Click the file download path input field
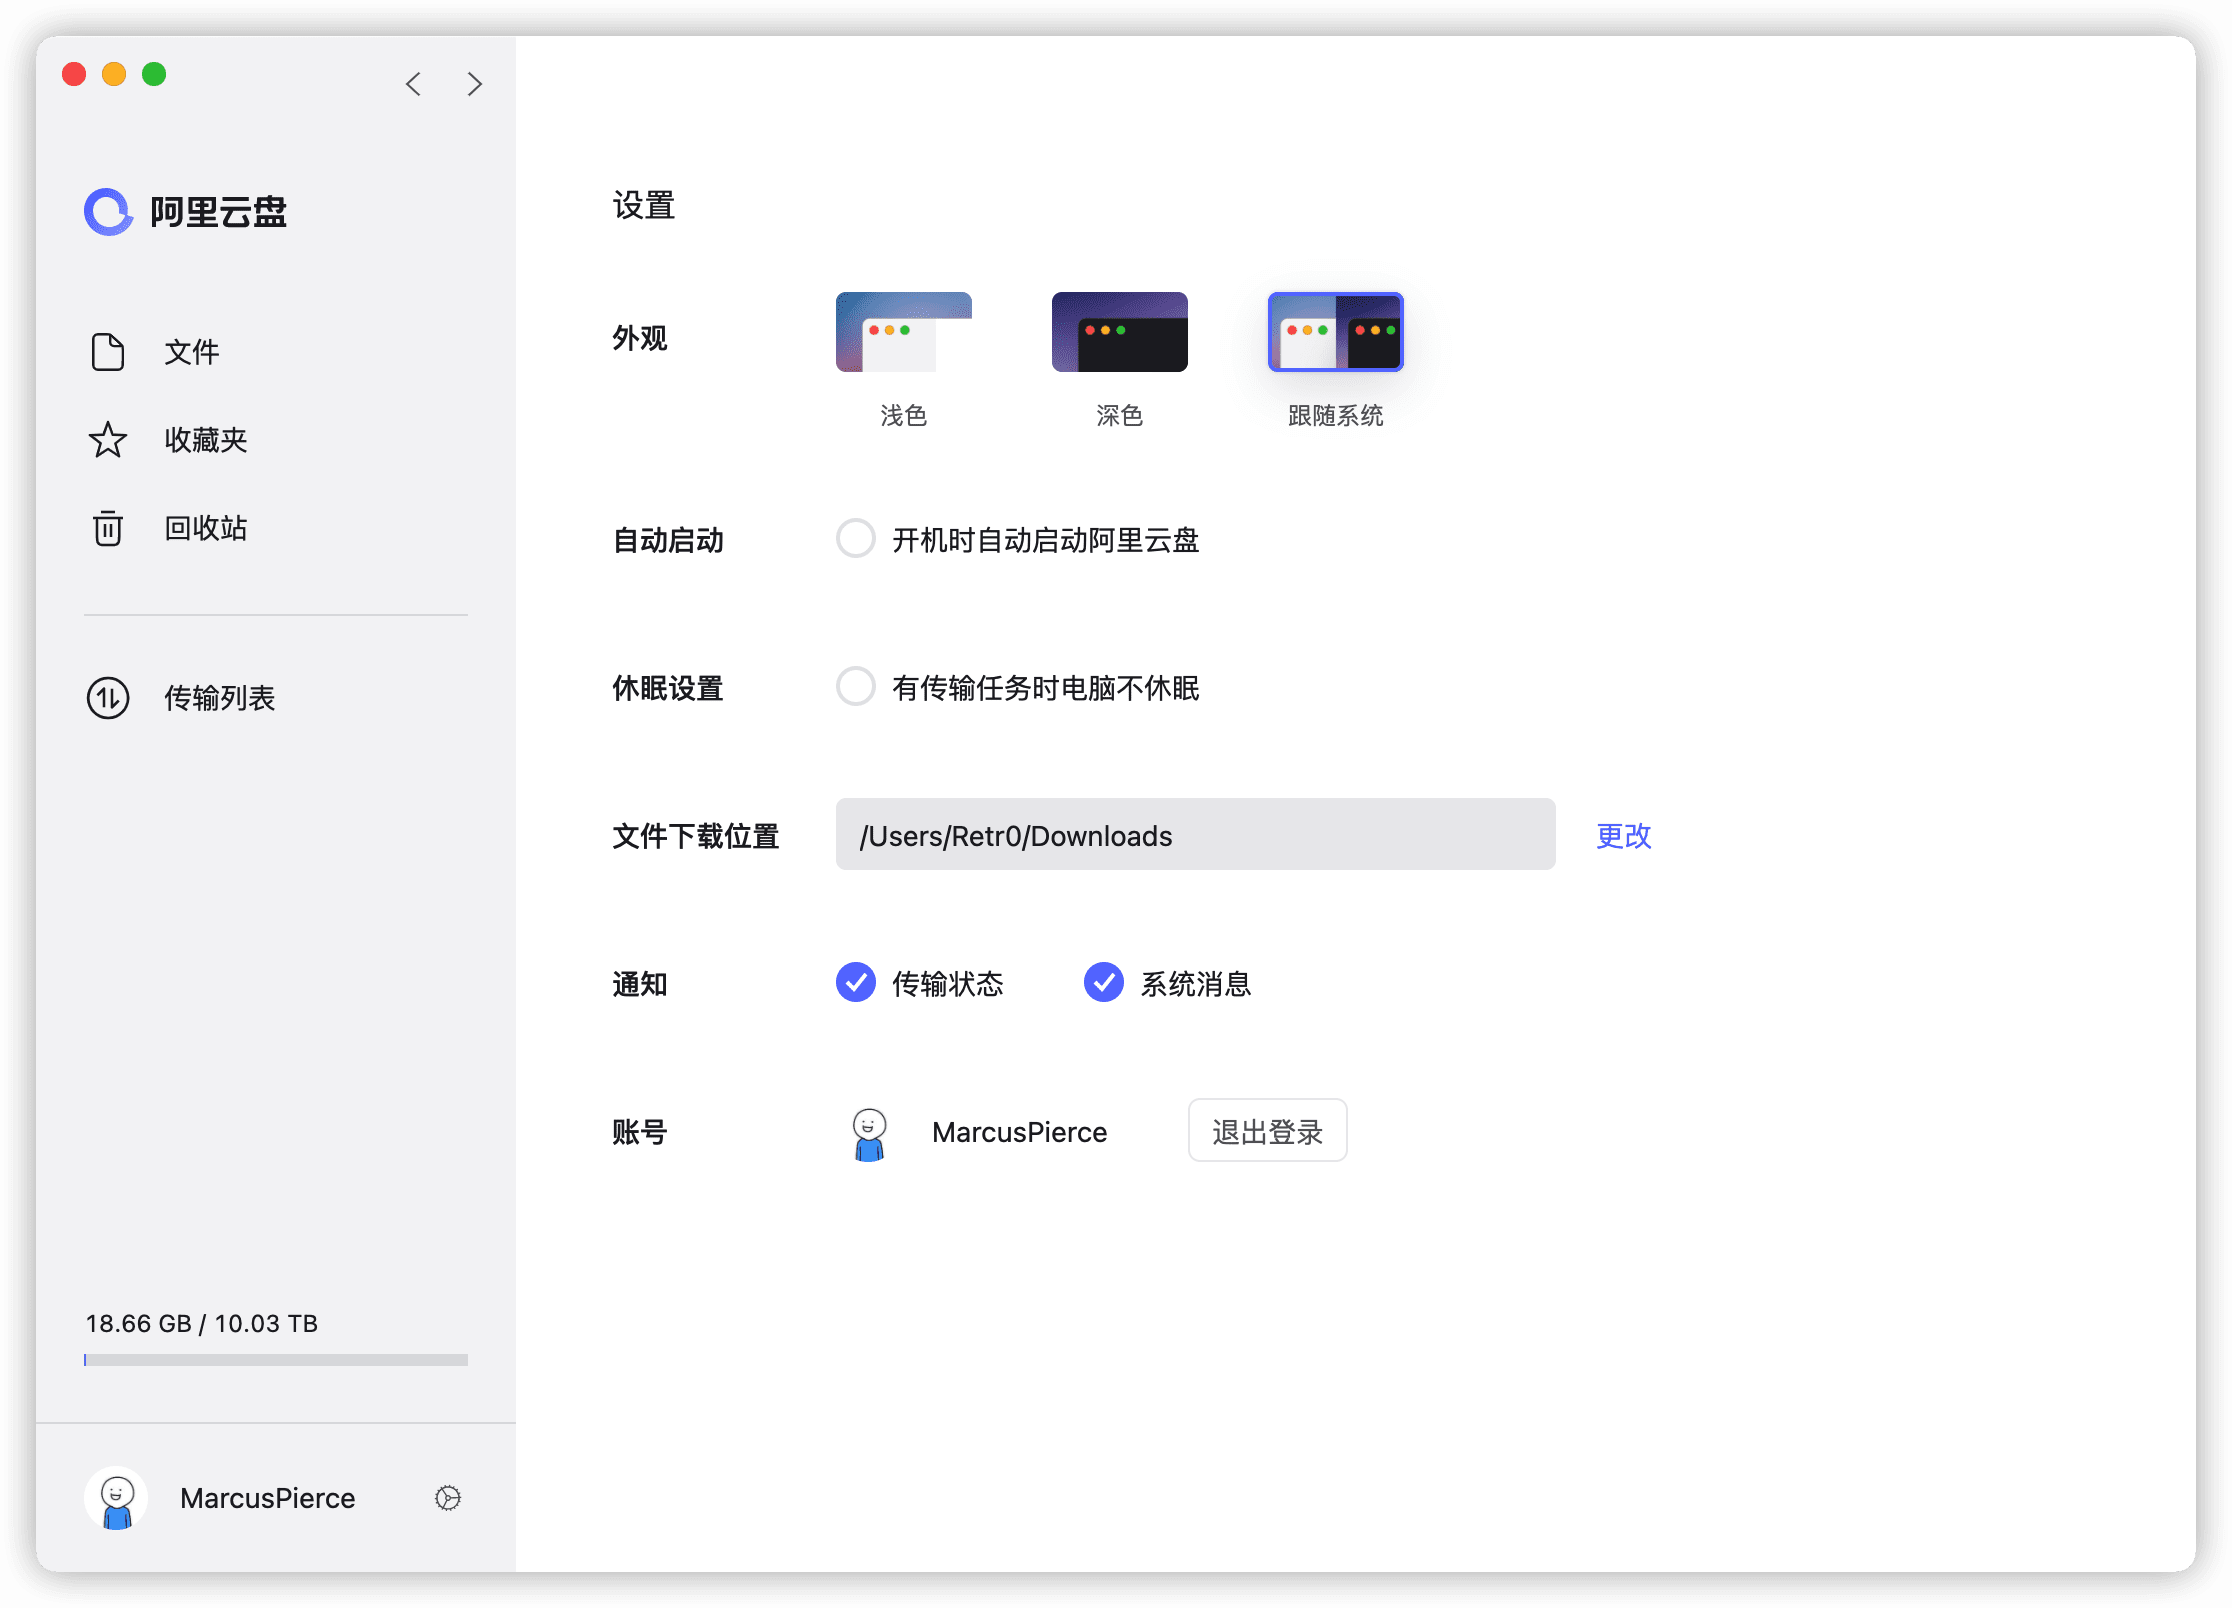Image resolution: width=2232 pixels, height=1608 pixels. [x=1197, y=839]
